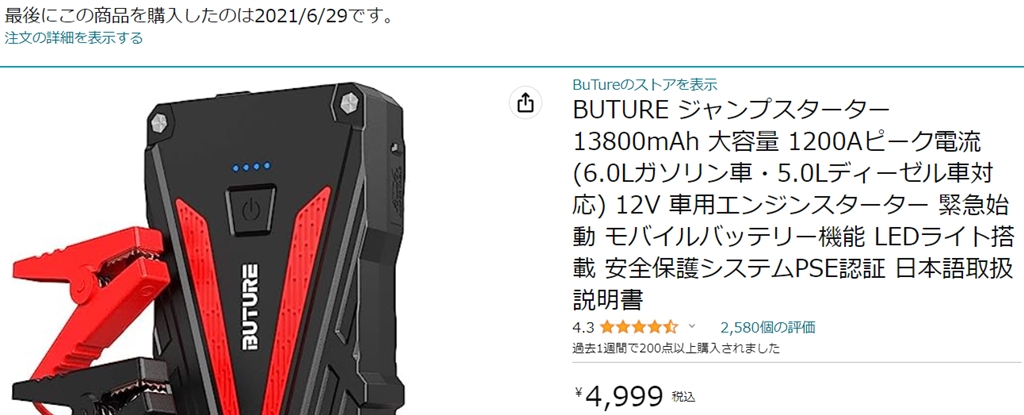
Task: Click 過去1週間で200点以上購入されました text
Action: point(676,348)
